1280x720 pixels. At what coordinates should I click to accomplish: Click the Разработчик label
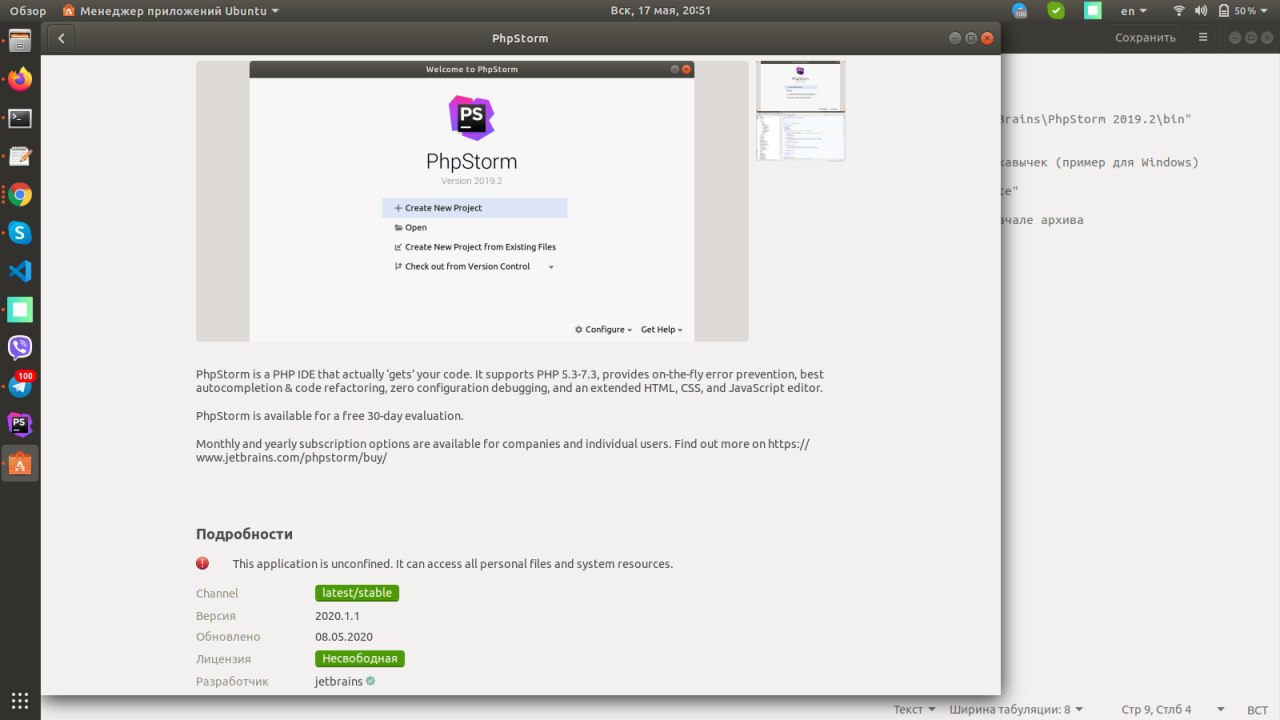[x=231, y=681]
